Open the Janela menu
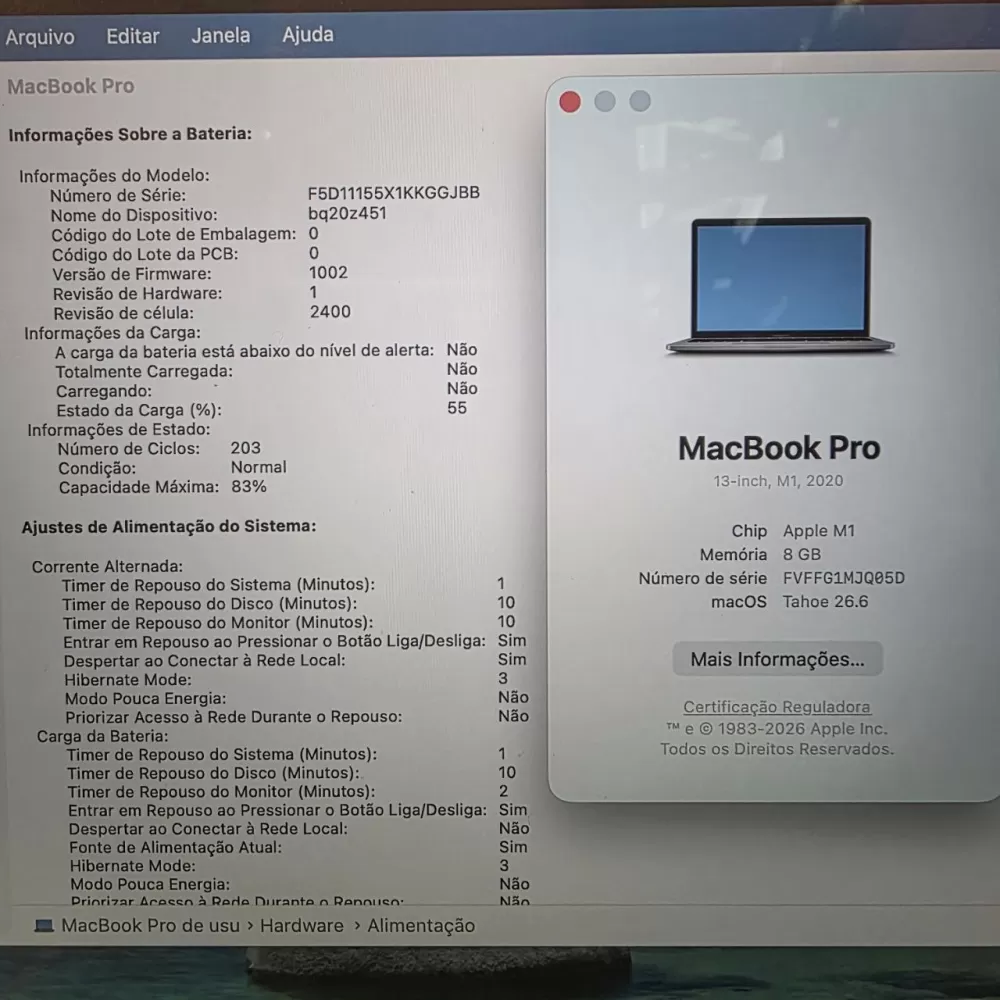This screenshot has width=1000, height=1000. tap(221, 35)
